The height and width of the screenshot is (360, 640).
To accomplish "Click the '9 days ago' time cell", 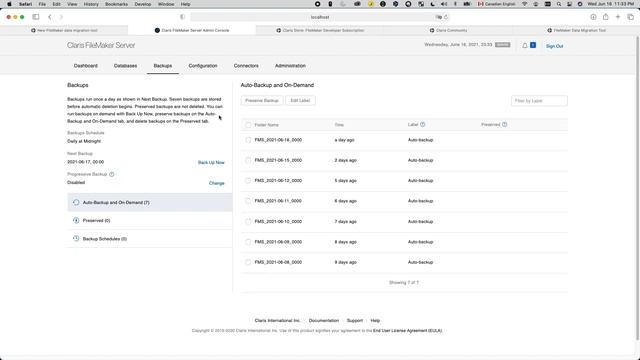I will click(345, 262).
